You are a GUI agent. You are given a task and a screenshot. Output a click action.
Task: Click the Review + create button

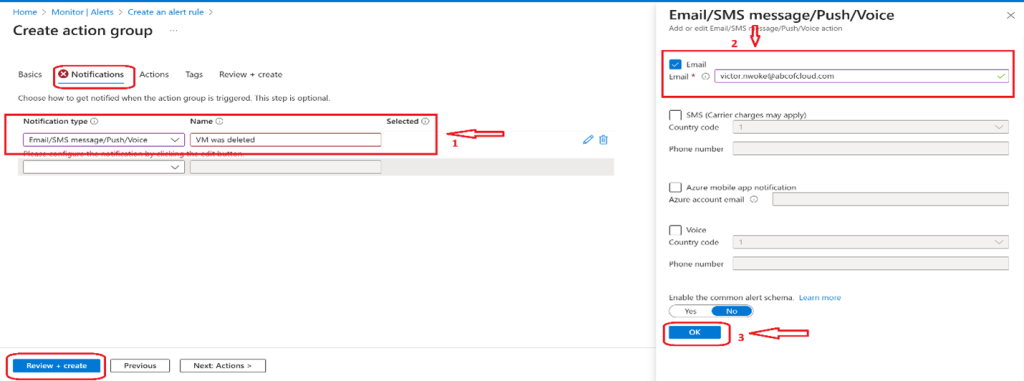tap(57, 365)
